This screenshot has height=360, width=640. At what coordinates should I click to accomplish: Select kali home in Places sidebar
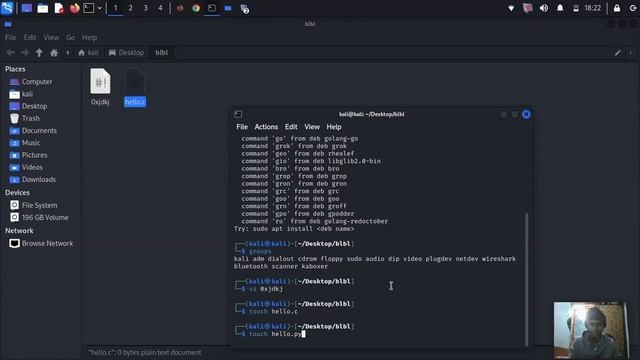point(27,94)
